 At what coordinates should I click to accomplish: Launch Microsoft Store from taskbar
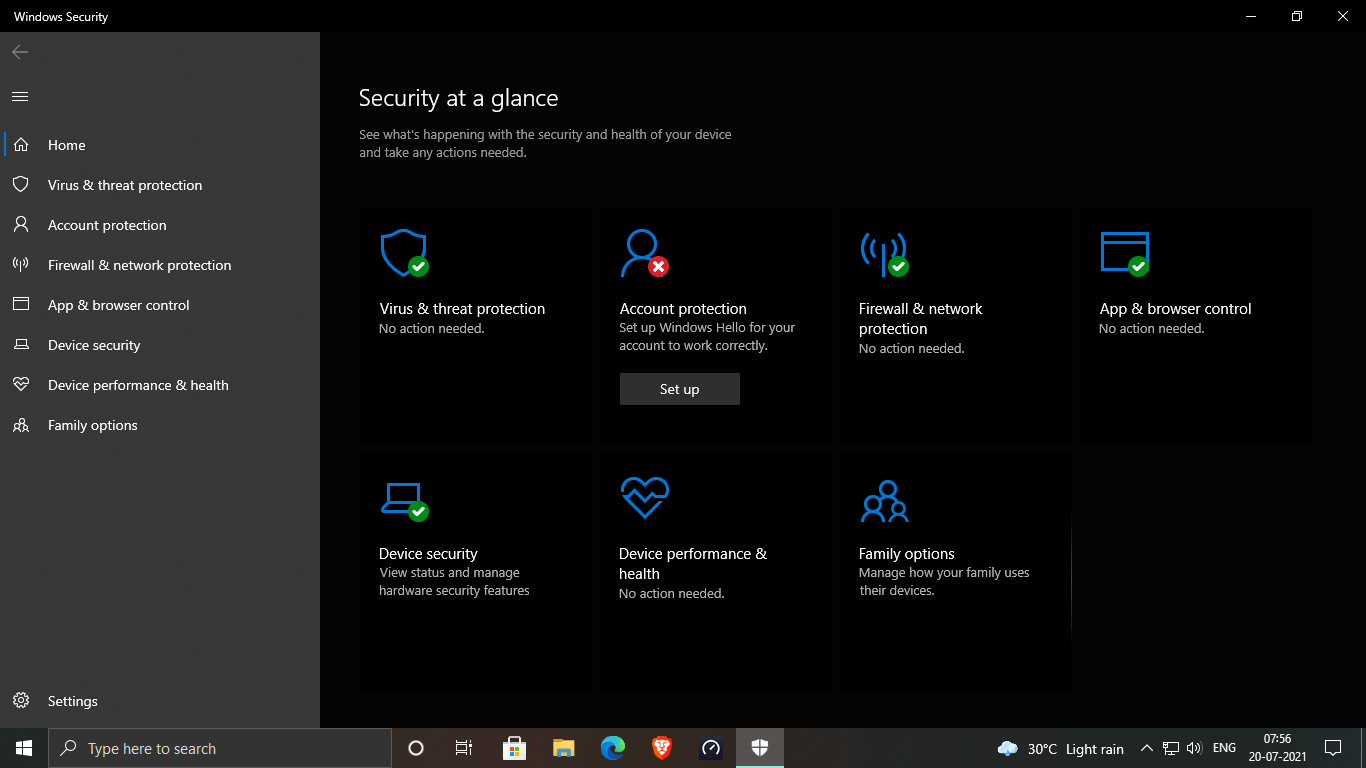pyautogui.click(x=514, y=748)
